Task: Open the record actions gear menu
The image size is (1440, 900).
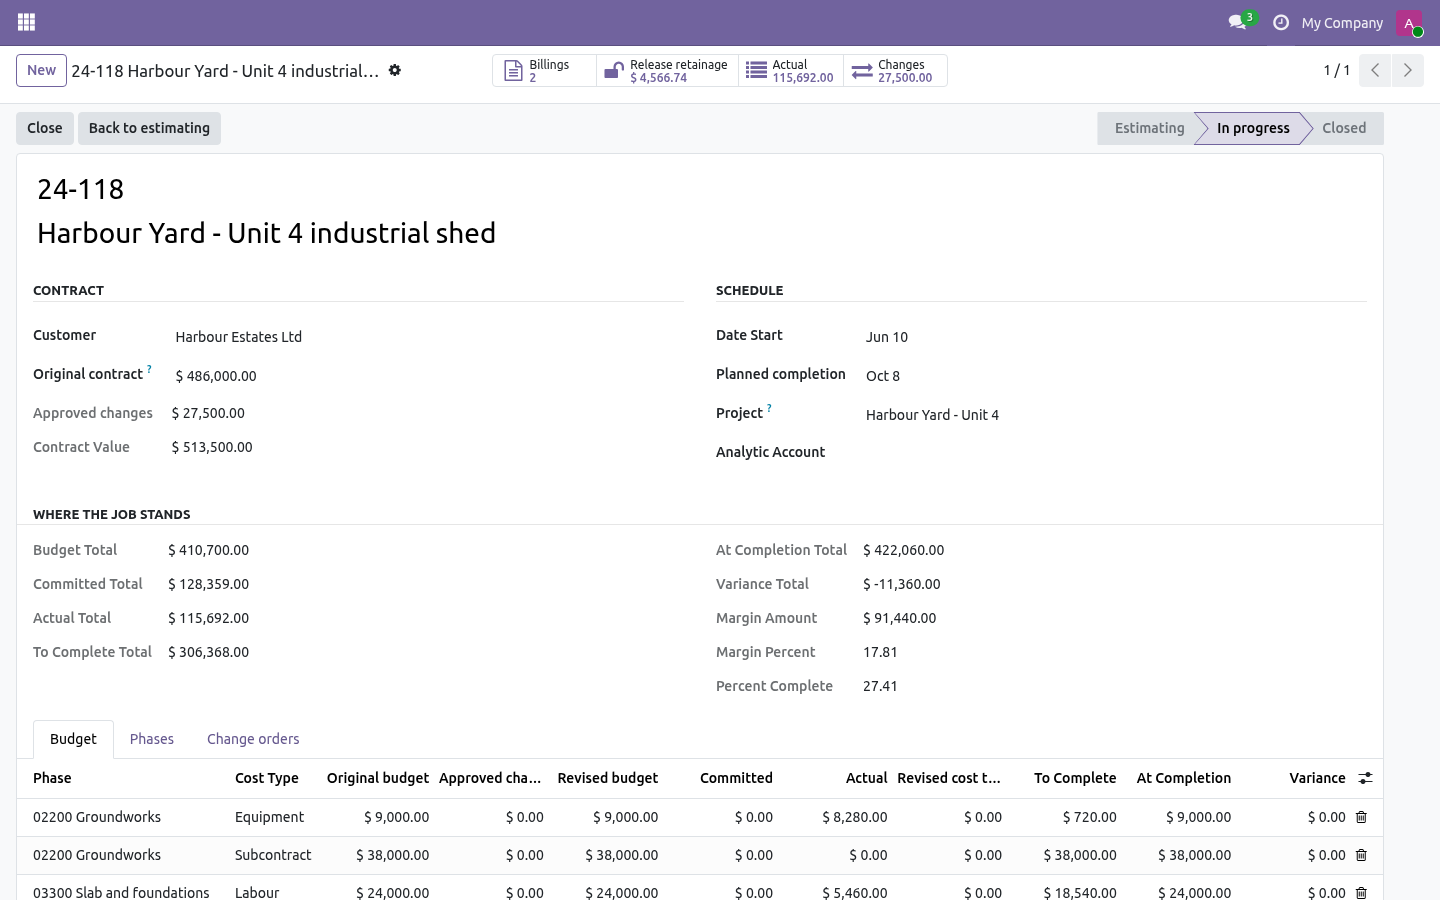Action: 395,70
